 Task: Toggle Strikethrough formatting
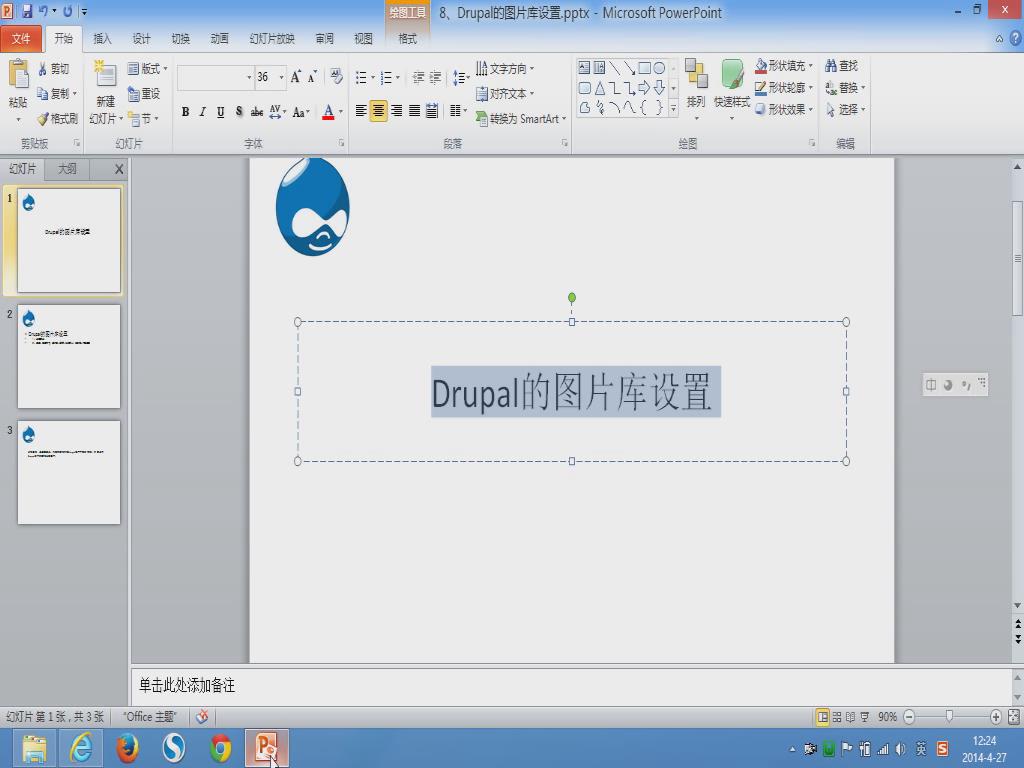(257, 112)
